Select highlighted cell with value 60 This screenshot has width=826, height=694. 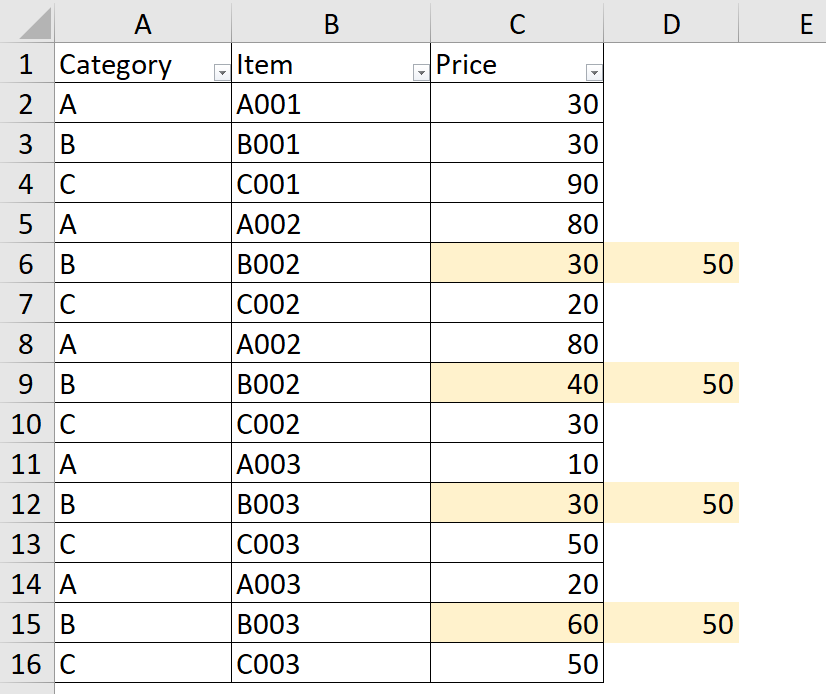[x=517, y=624]
